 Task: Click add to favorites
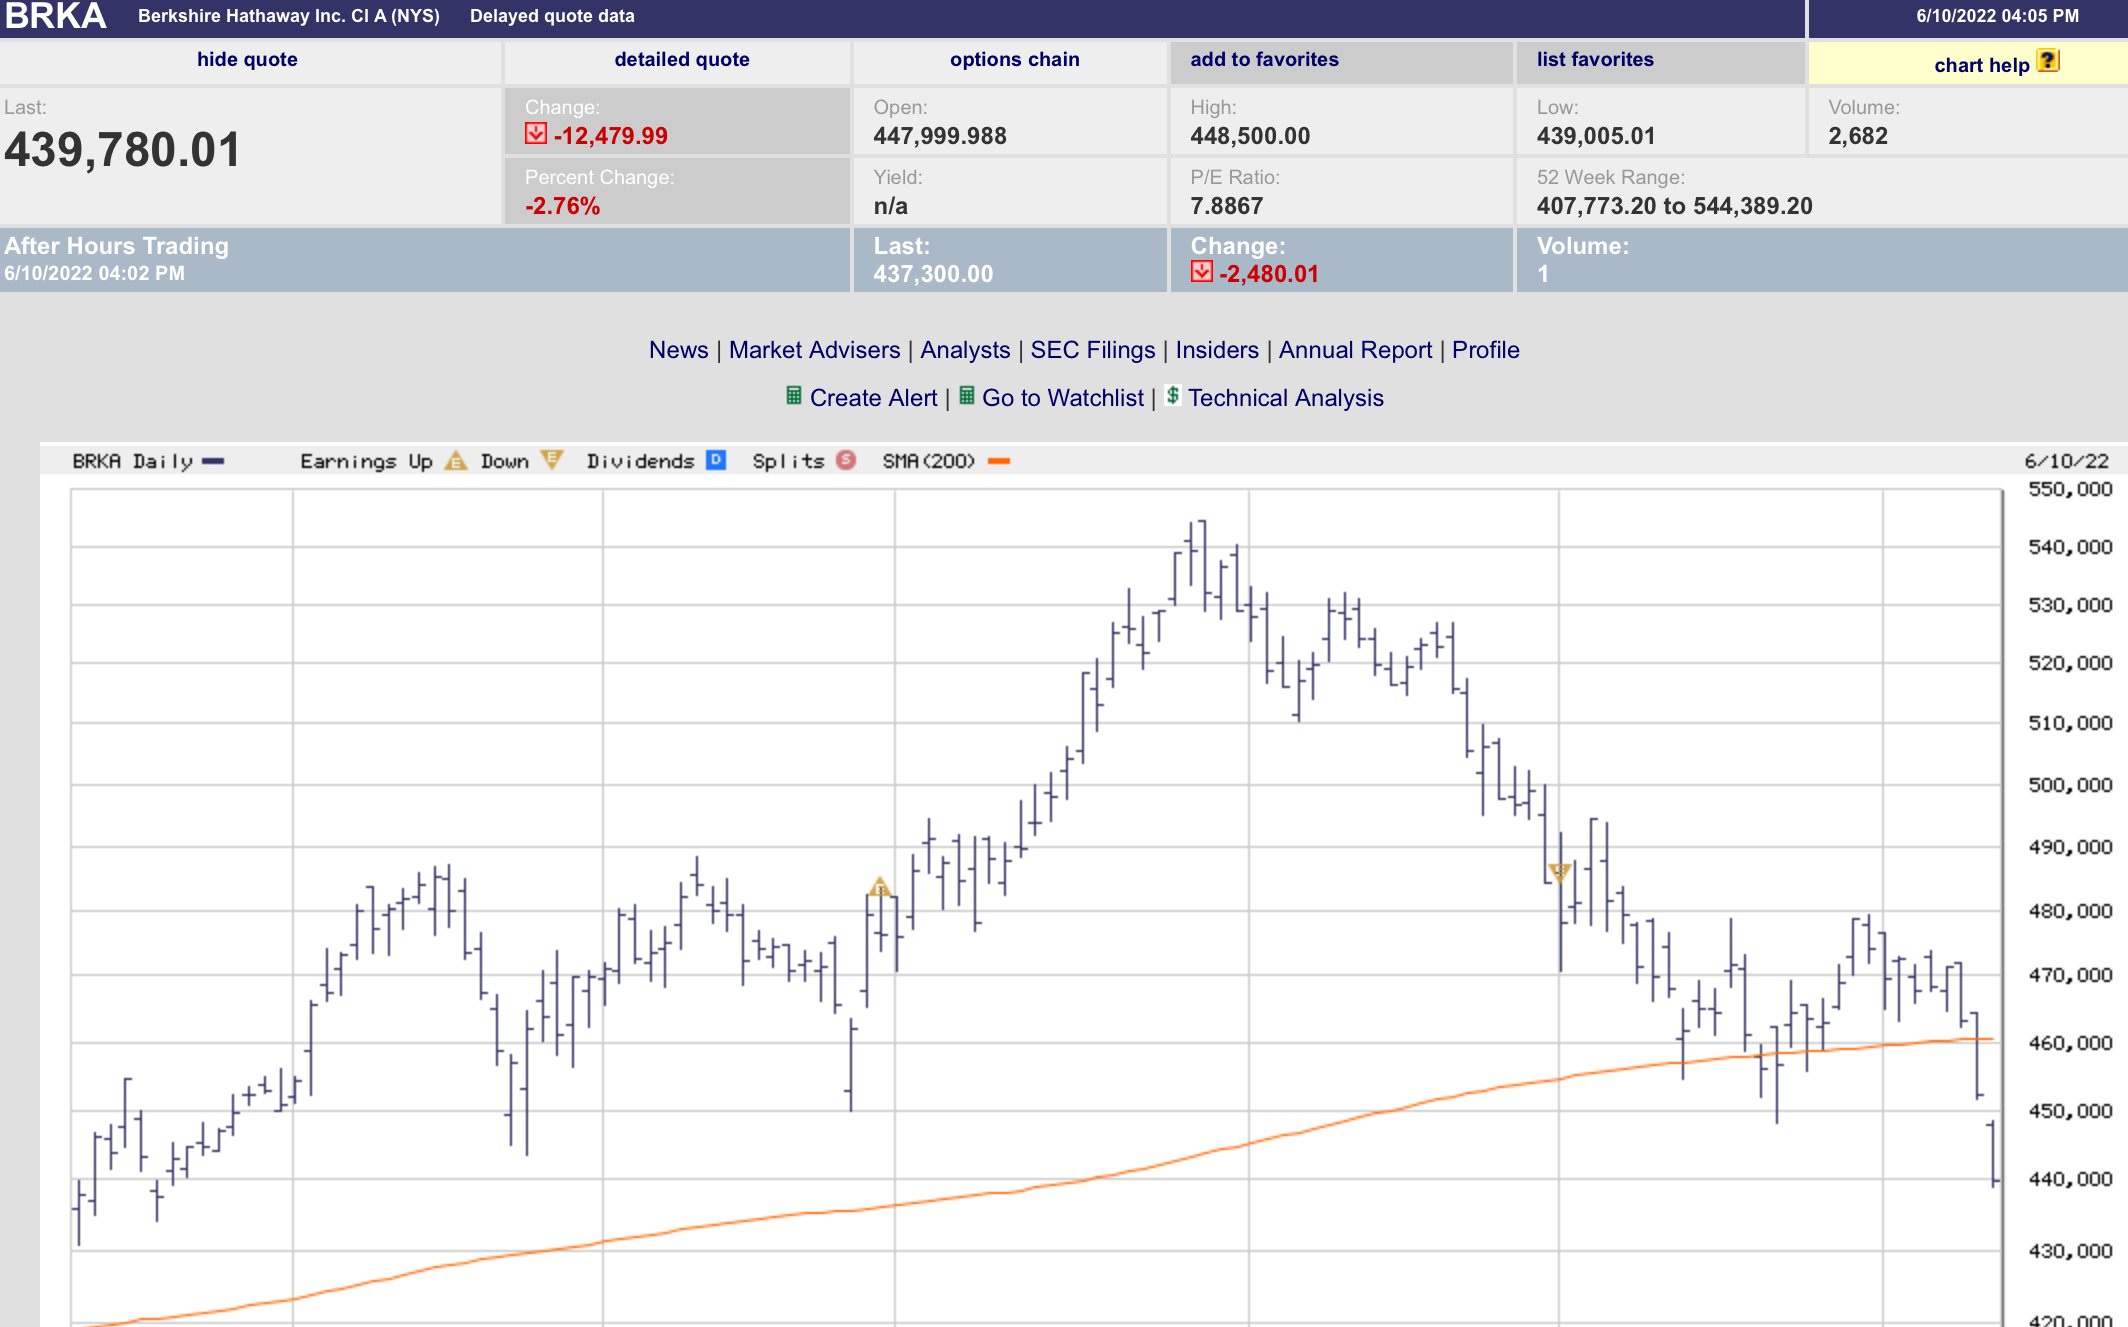[x=1264, y=60]
